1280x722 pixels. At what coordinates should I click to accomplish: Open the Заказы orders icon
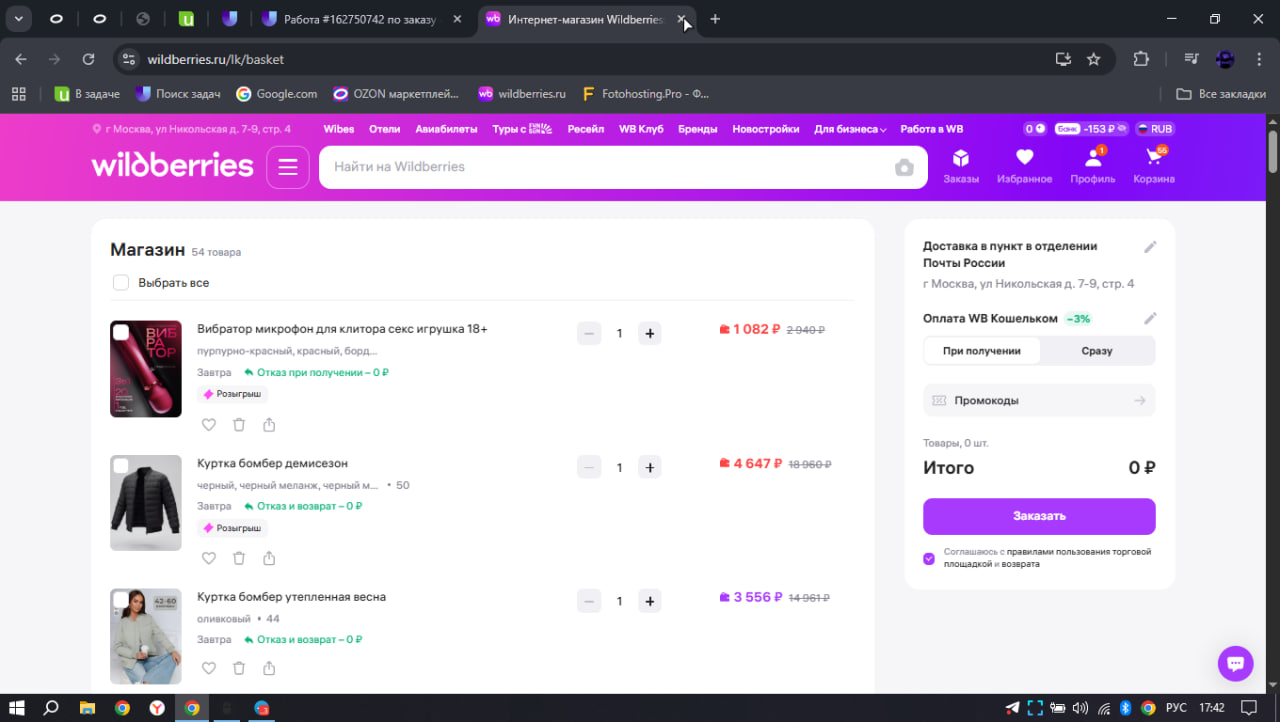point(960,166)
